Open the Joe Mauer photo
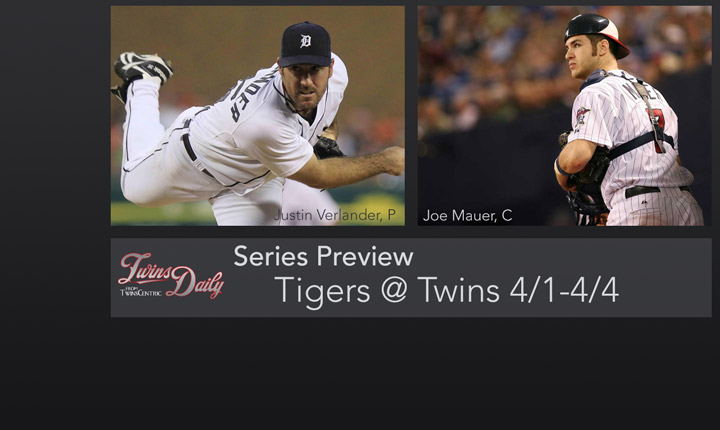The height and width of the screenshot is (430, 720). [x=564, y=116]
